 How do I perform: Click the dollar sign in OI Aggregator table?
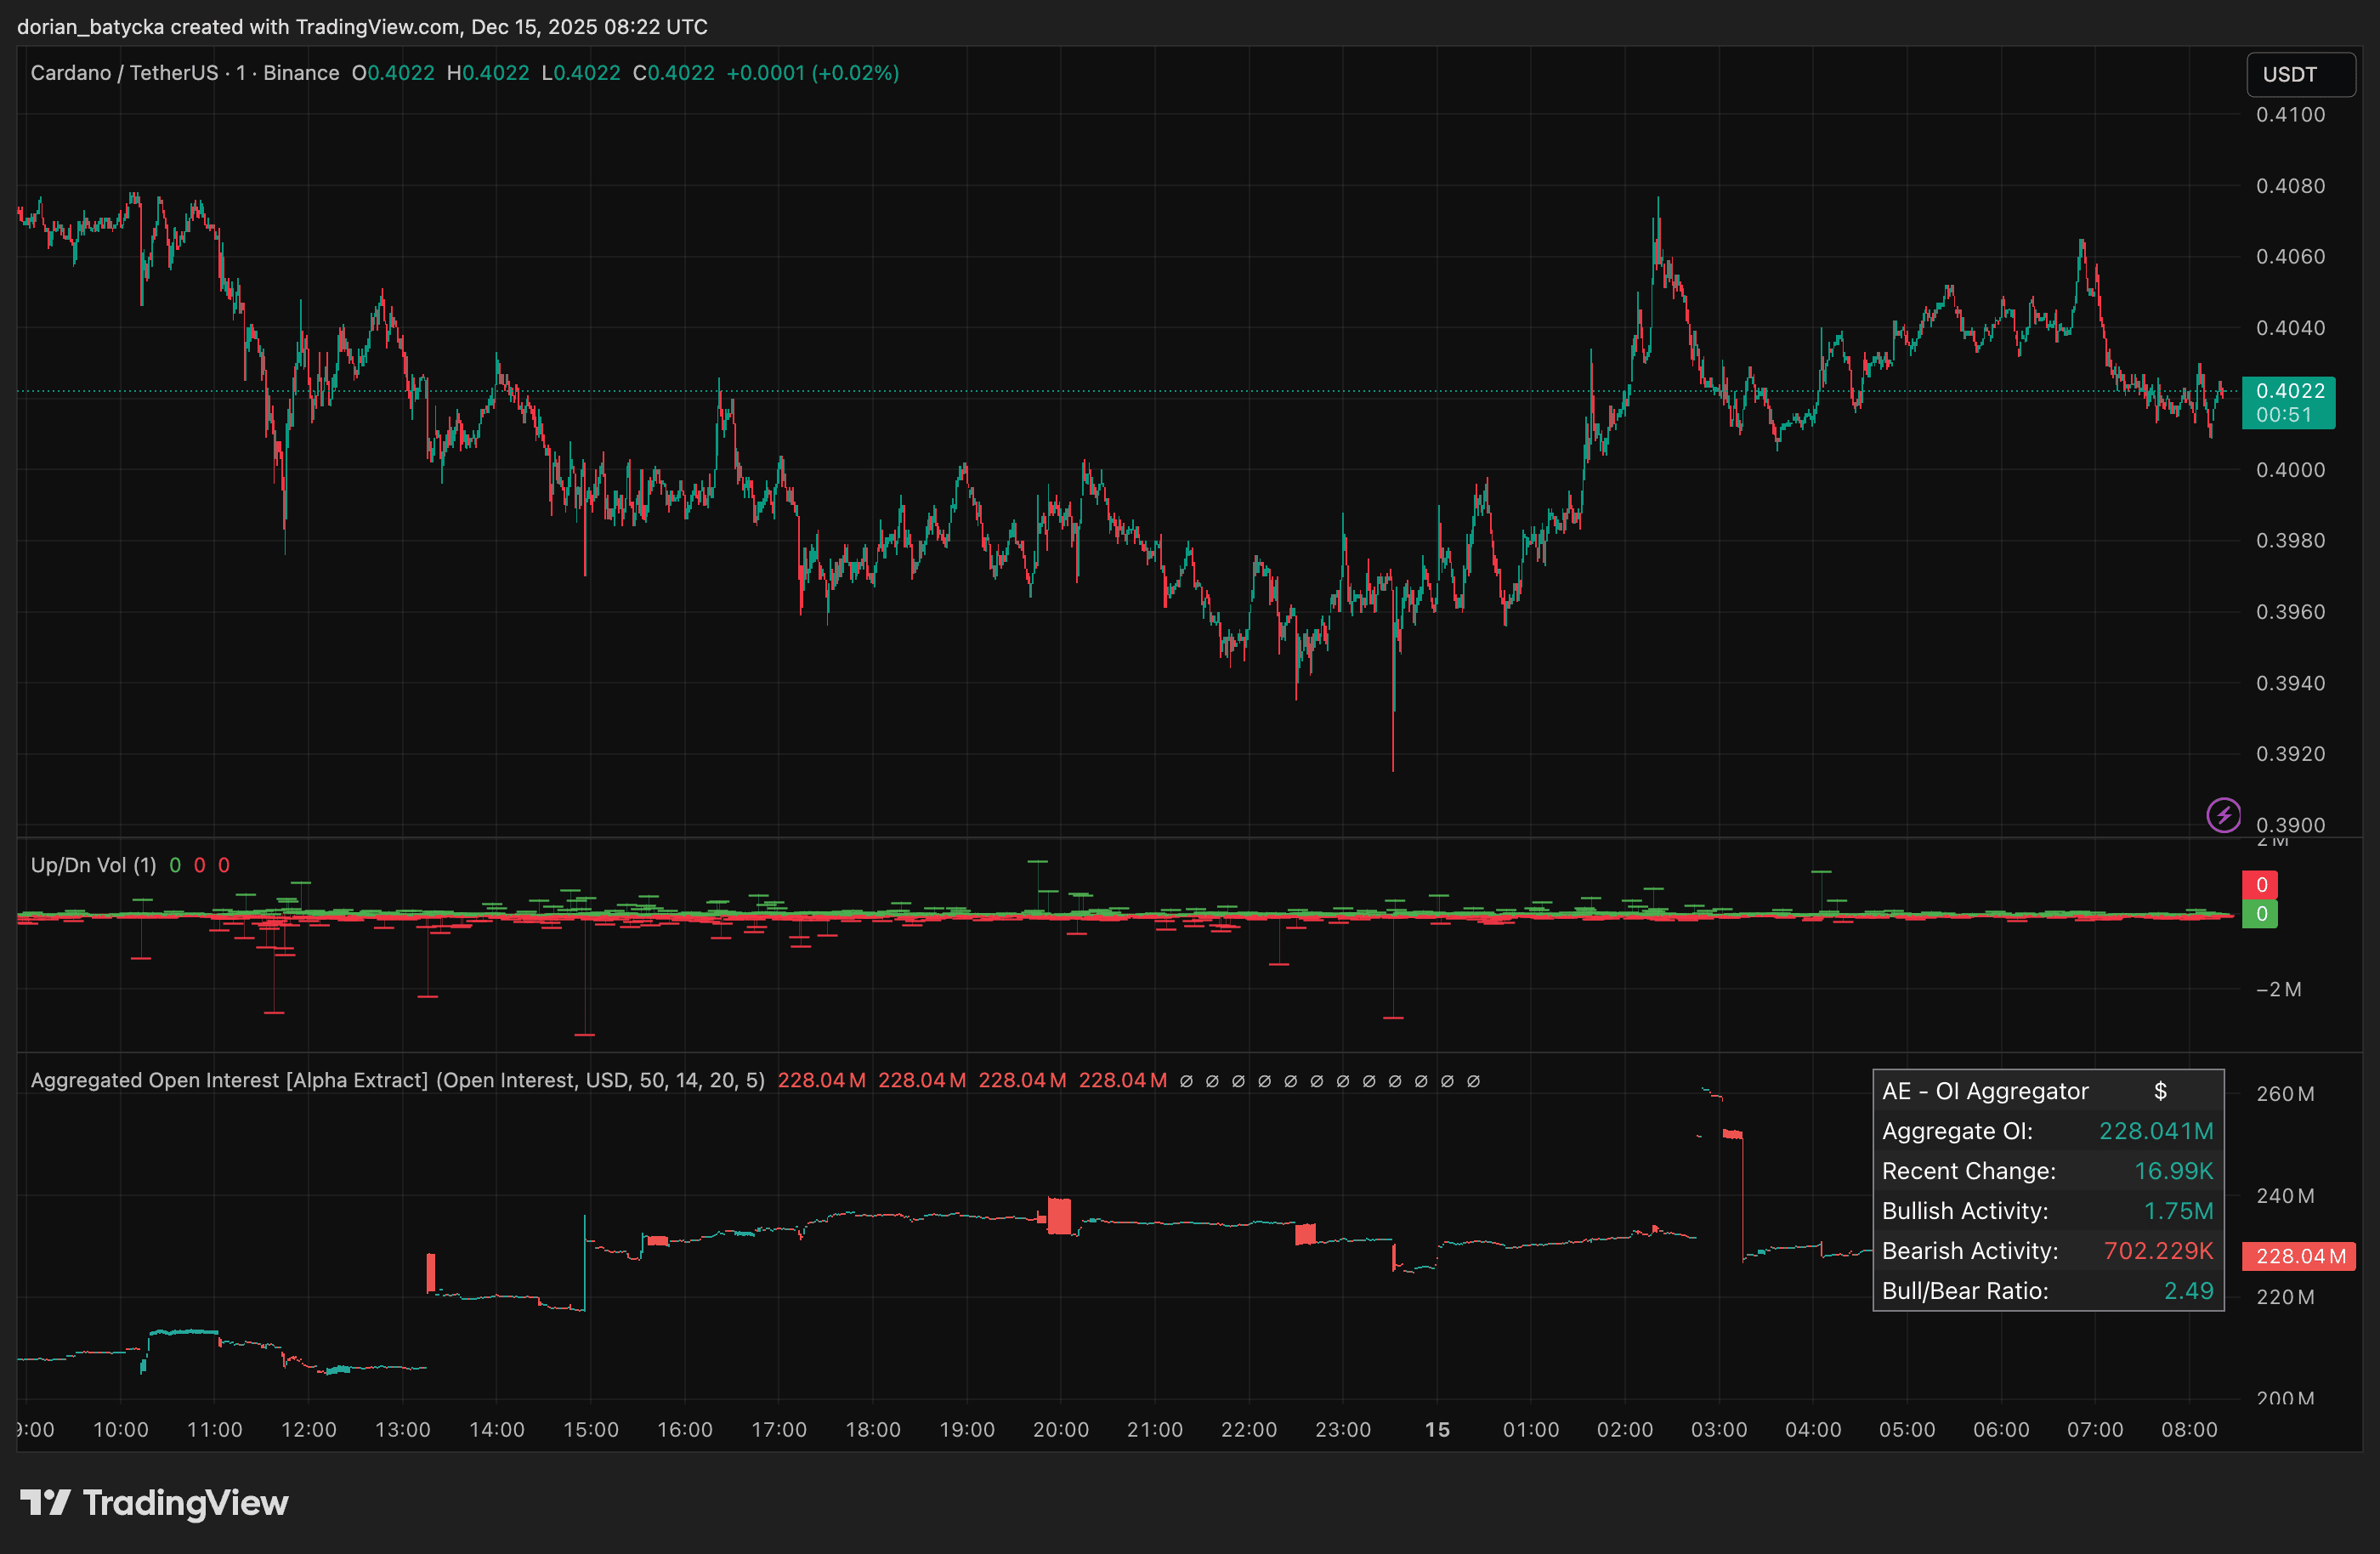[2160, 1091]
